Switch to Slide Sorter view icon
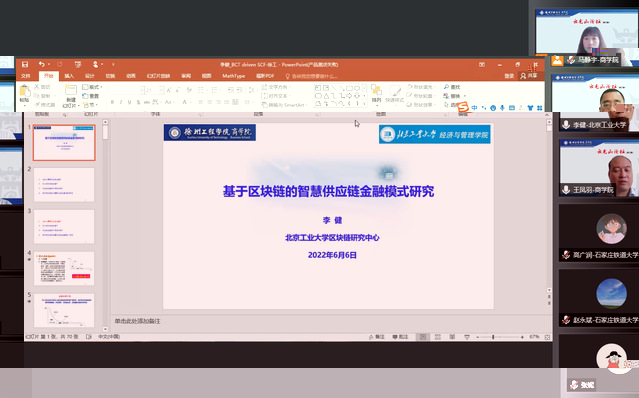 click(x=438, y=337)
